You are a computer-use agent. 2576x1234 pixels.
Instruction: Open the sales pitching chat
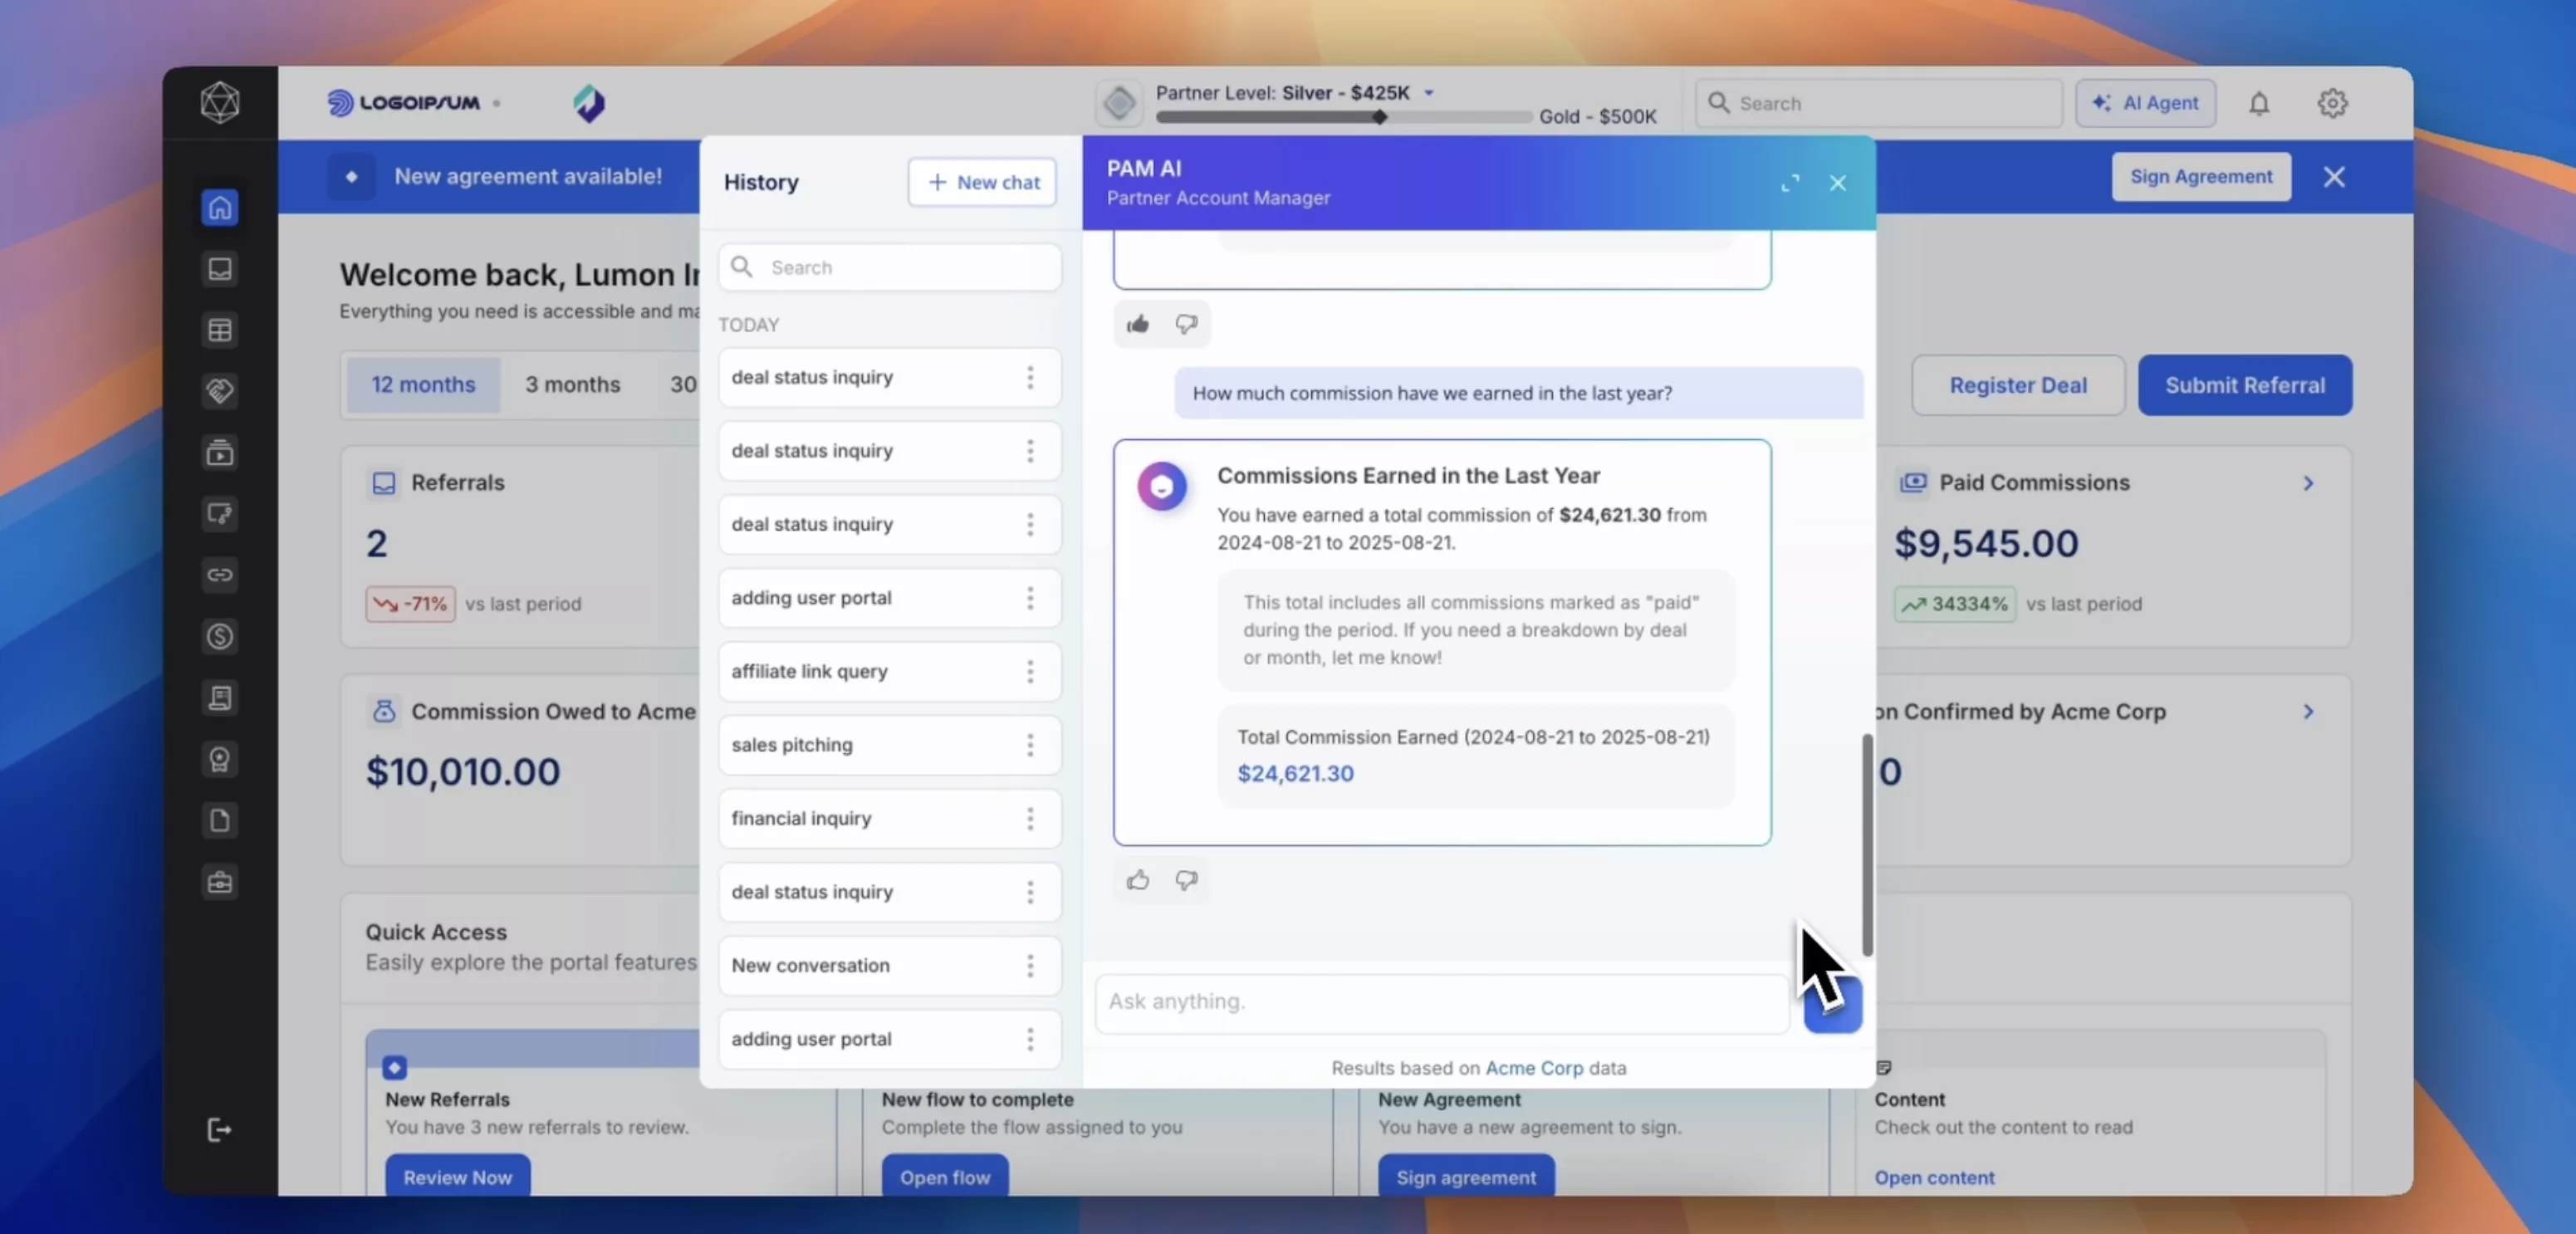click(x=889, y=745)
